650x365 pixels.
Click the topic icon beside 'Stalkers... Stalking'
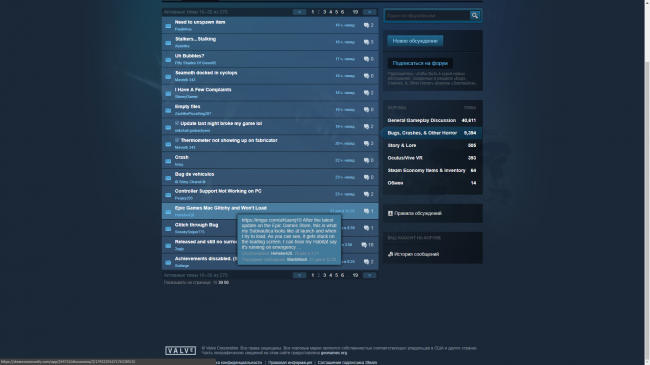pos(168,43)
